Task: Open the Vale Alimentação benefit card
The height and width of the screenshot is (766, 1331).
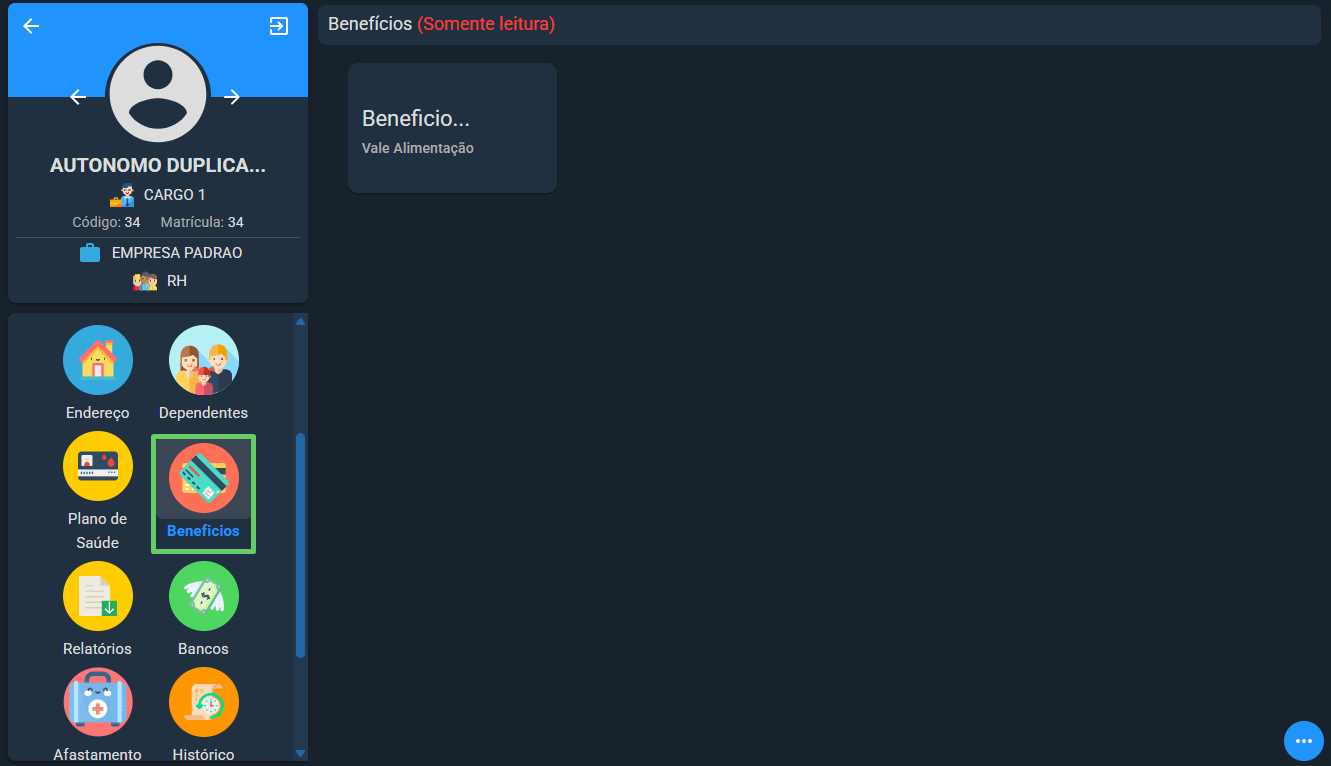Action: [452, 128]
